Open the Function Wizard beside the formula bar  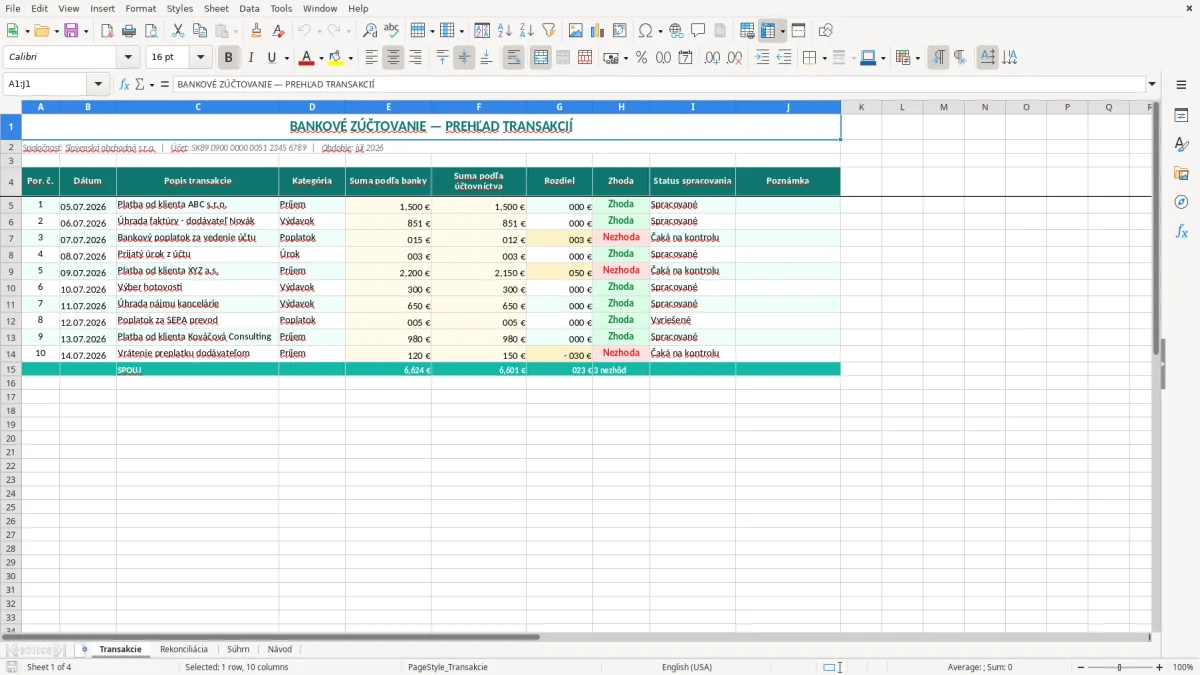(x=125, y=84)
